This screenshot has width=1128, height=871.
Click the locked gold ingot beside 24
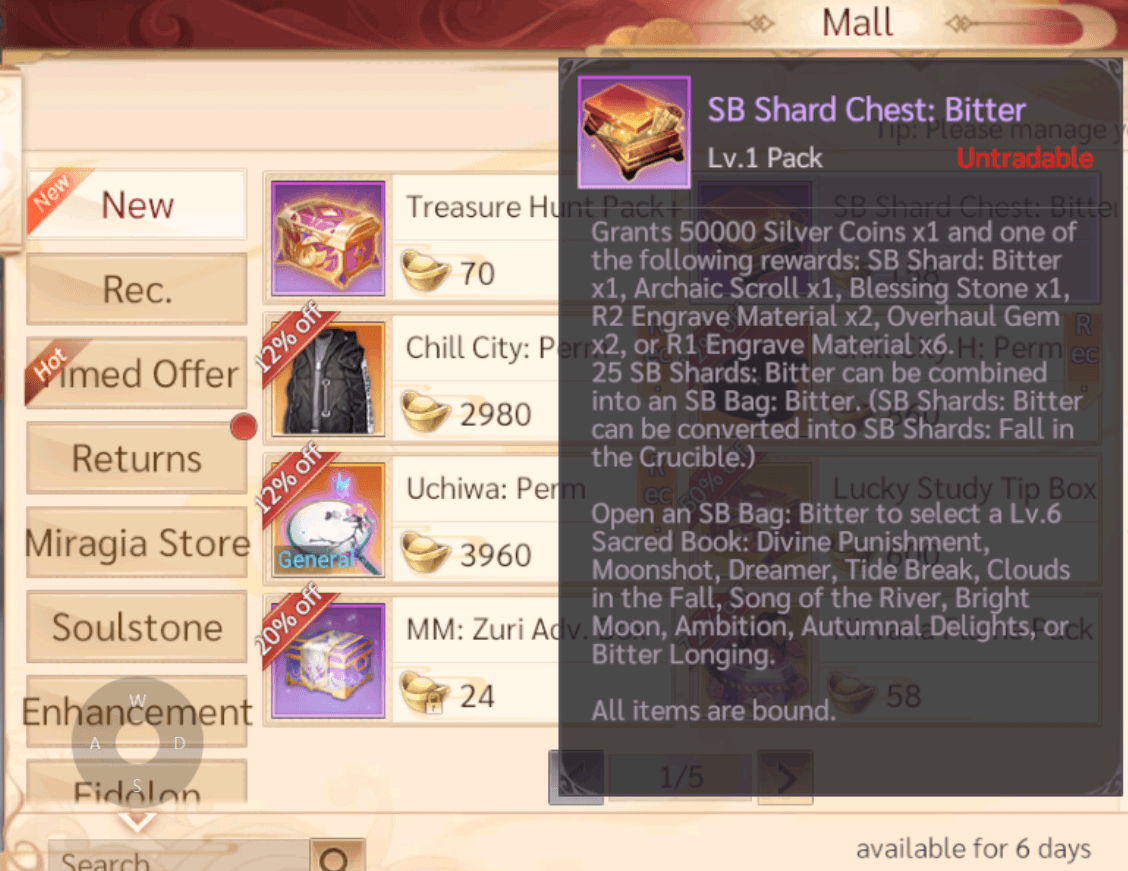[x=425, y=693]
